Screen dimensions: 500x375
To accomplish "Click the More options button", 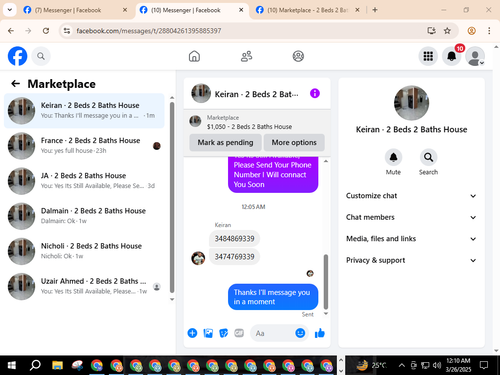I will [294, 142].
